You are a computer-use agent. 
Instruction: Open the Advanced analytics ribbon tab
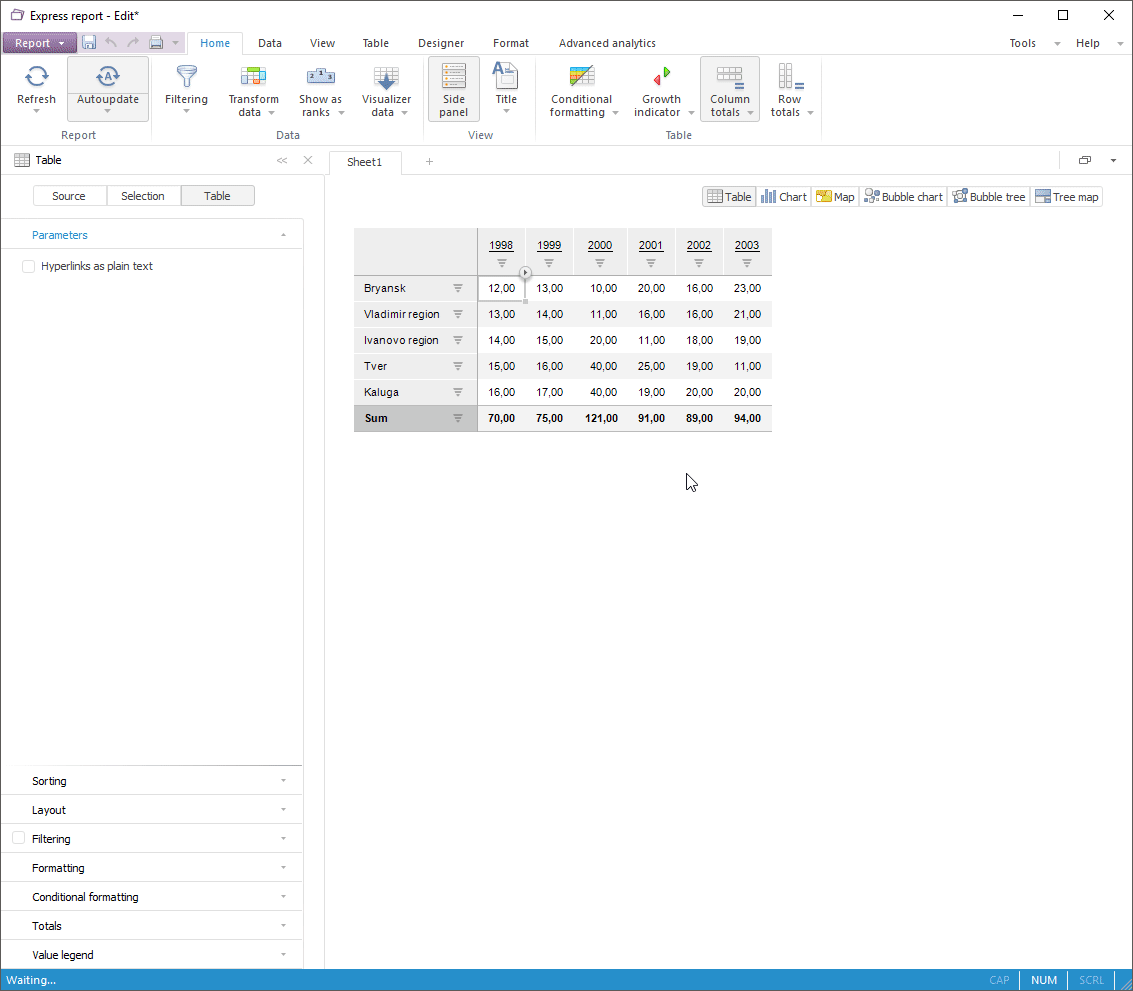point(607,43)
